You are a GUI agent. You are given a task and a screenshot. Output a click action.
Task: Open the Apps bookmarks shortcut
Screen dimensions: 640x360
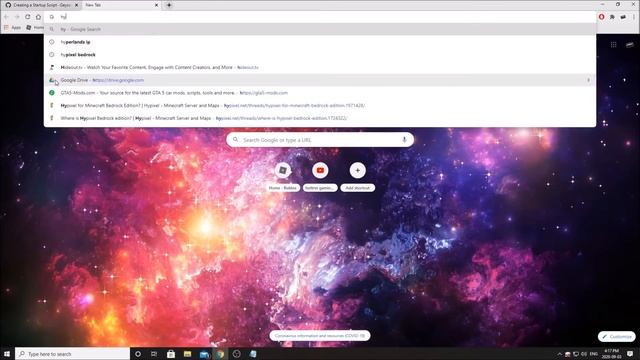[x=13, y=27]
